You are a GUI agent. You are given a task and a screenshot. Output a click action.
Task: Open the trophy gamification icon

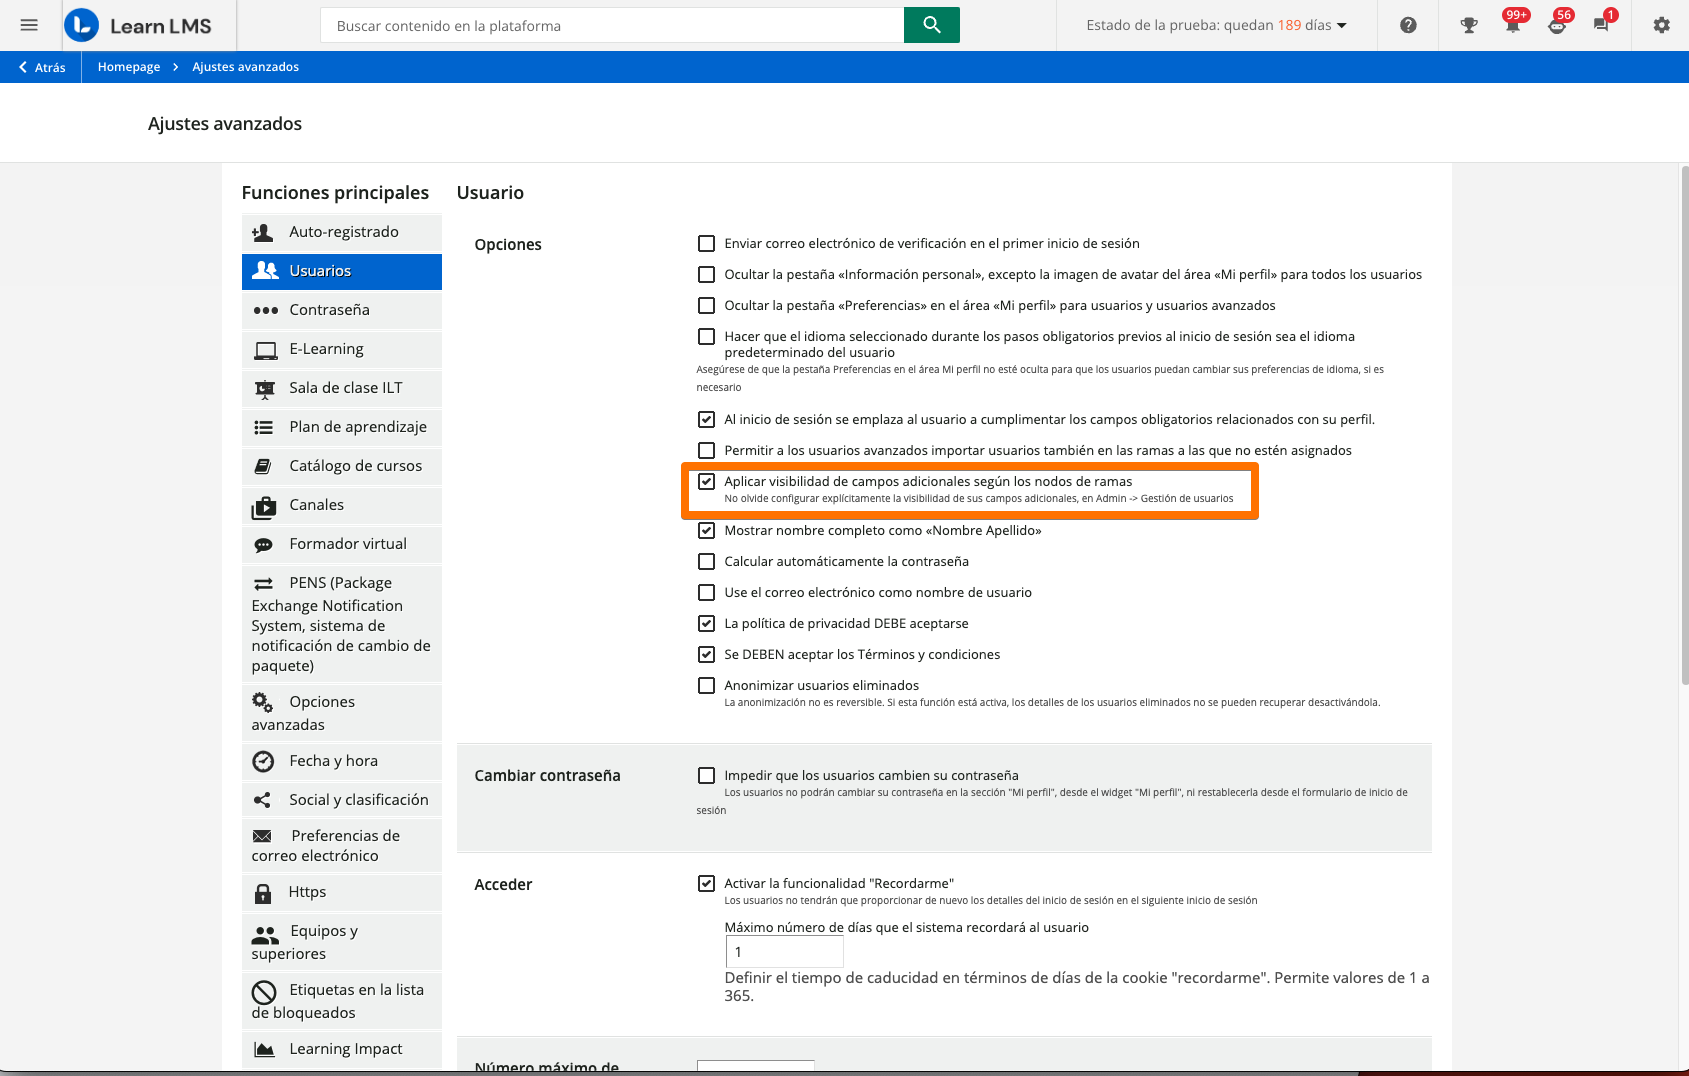click(x=1469, y=26)
